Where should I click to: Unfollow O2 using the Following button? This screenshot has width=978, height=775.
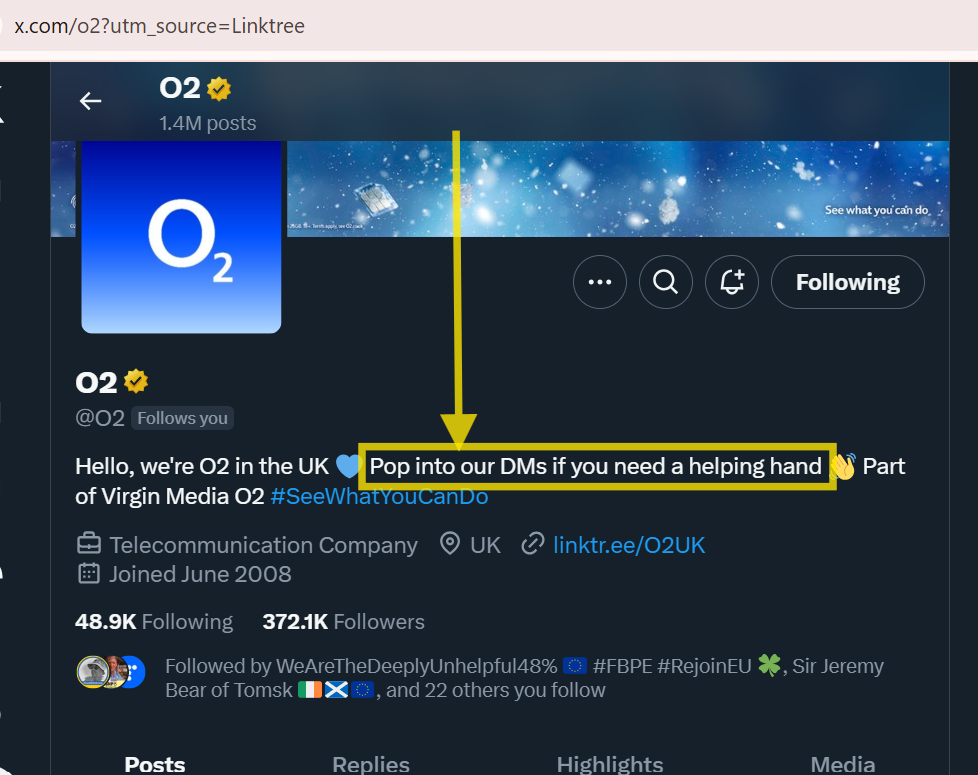click(847, 282)
